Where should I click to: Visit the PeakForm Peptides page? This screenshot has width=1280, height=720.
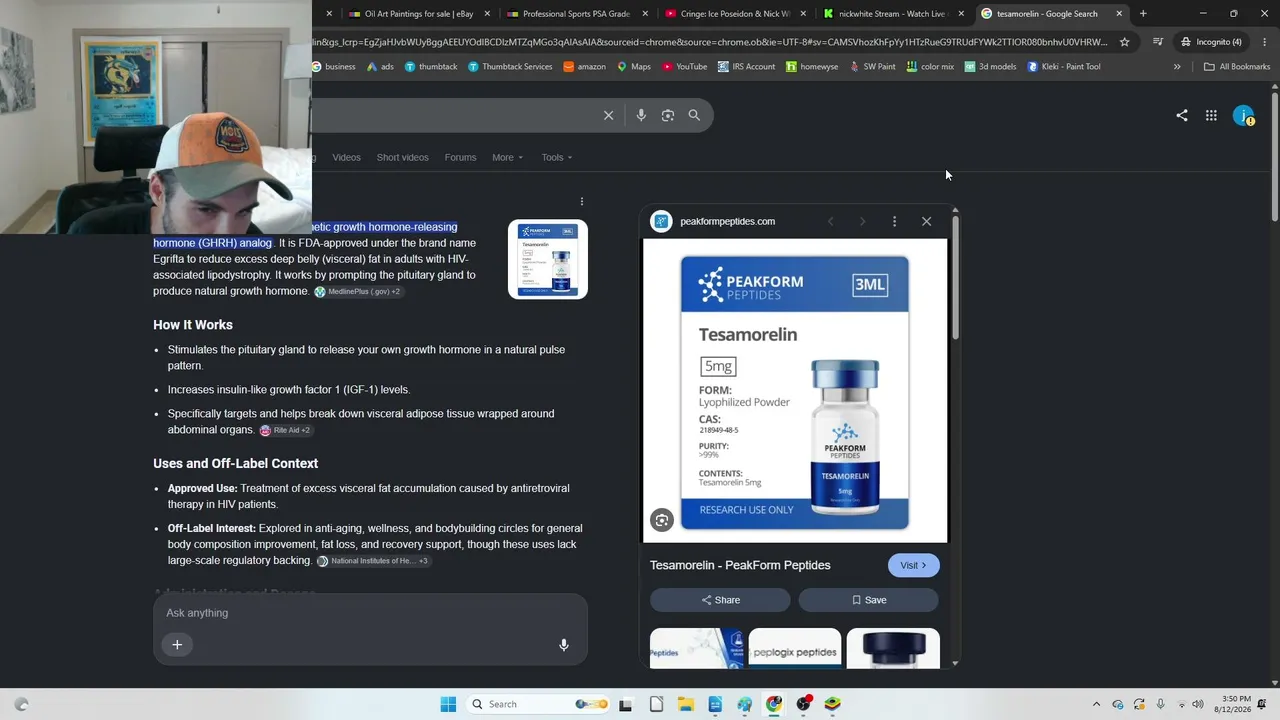tap(913, 565)
